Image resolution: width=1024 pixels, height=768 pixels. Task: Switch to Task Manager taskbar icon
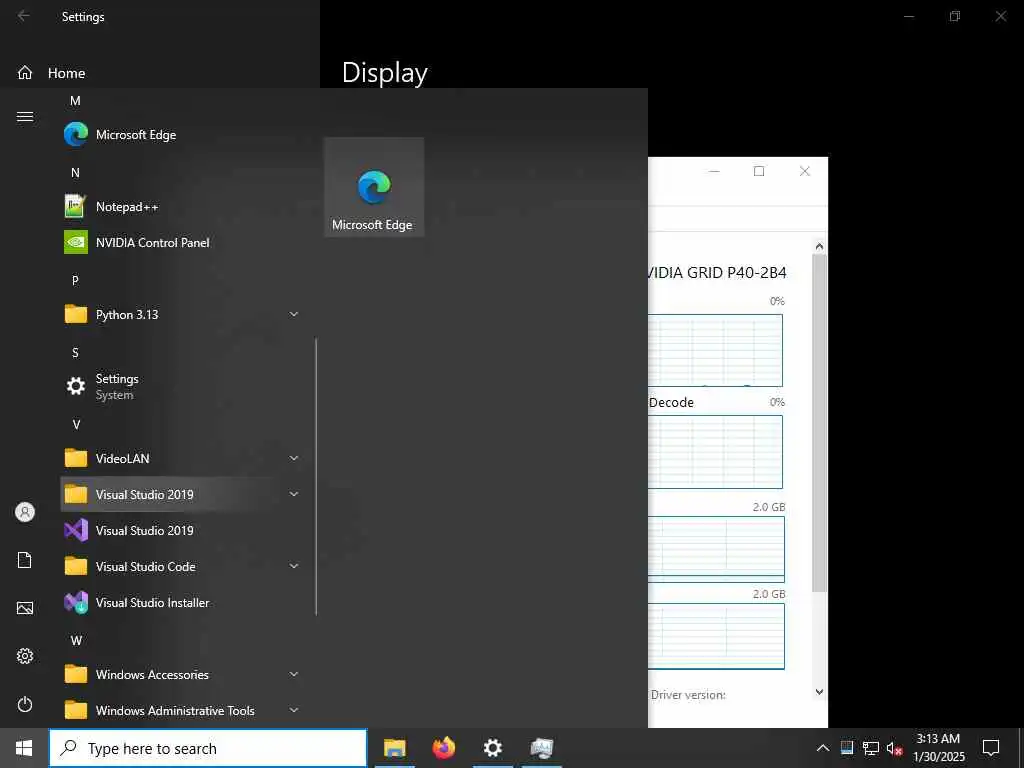pos(541,748)
